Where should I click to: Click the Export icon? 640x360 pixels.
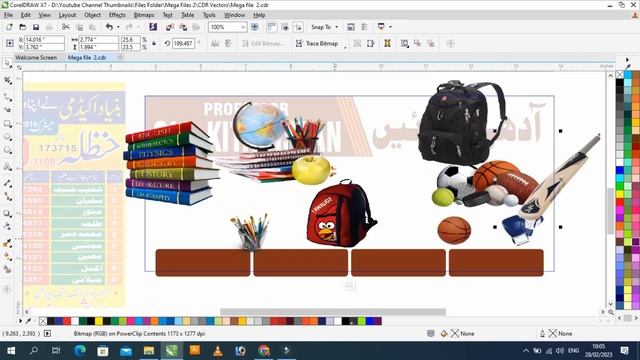click(183, 27)
